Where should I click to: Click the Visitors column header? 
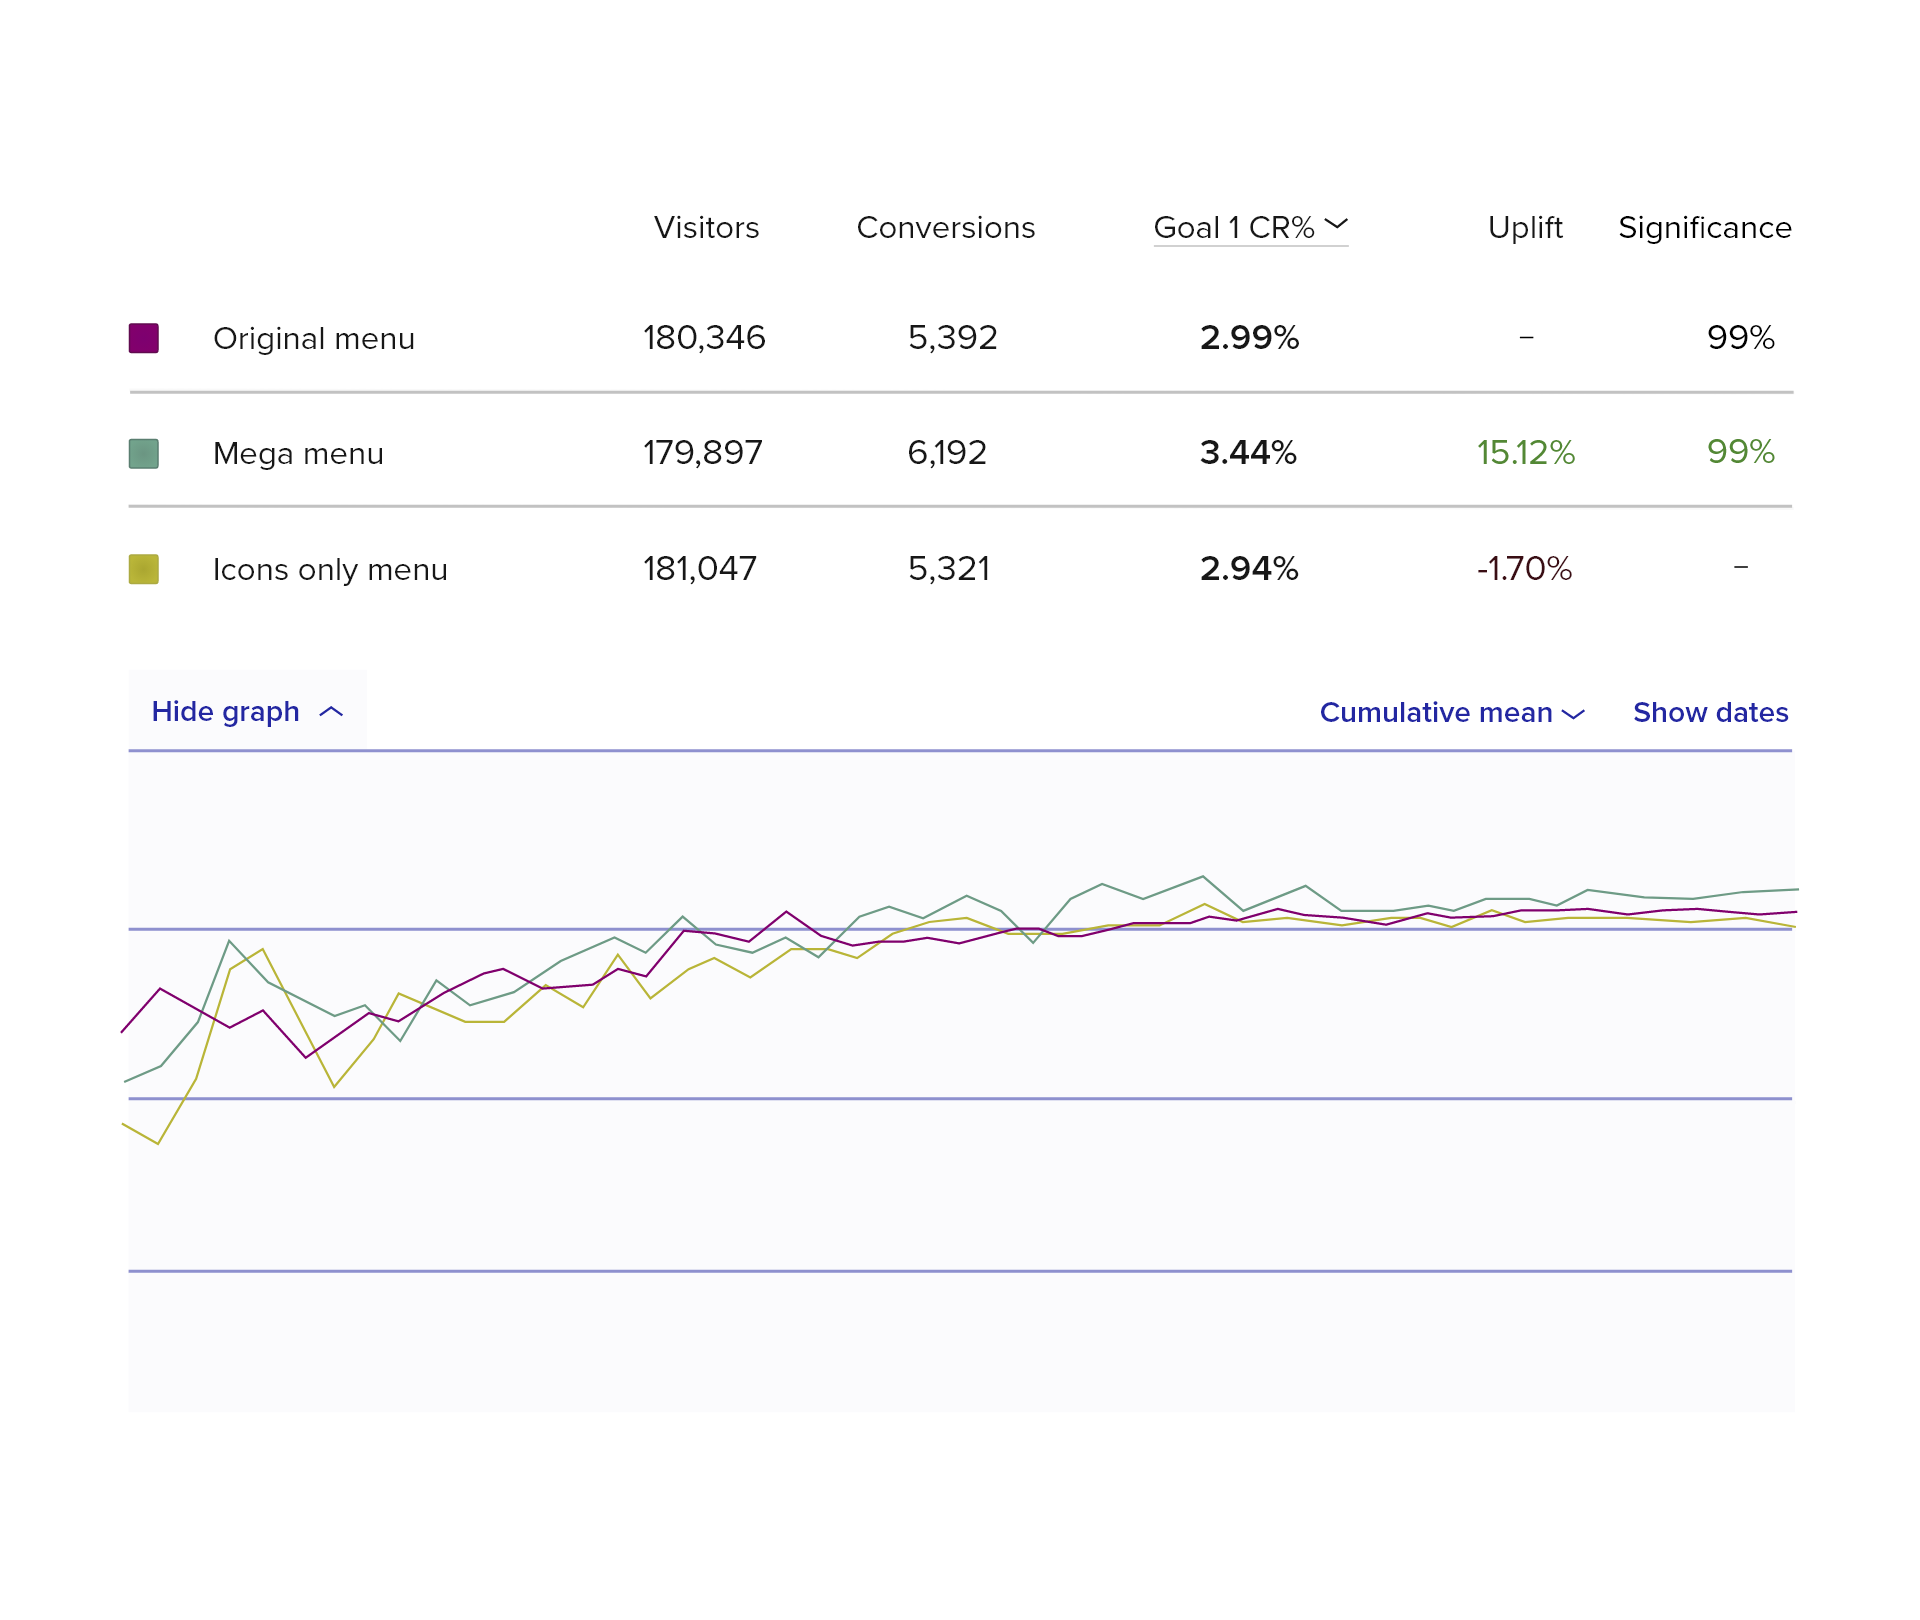[706, 228]
